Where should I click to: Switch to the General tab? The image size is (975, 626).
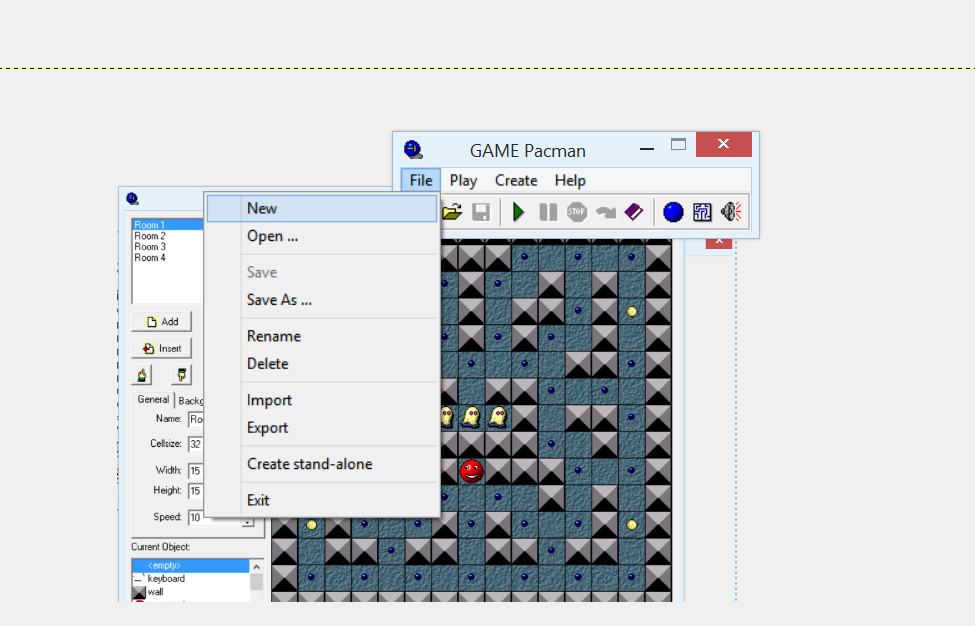point(153,400)
